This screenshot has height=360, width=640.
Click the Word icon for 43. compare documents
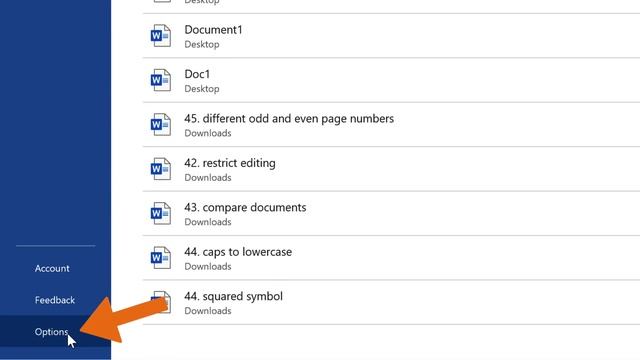pos(161,213)
